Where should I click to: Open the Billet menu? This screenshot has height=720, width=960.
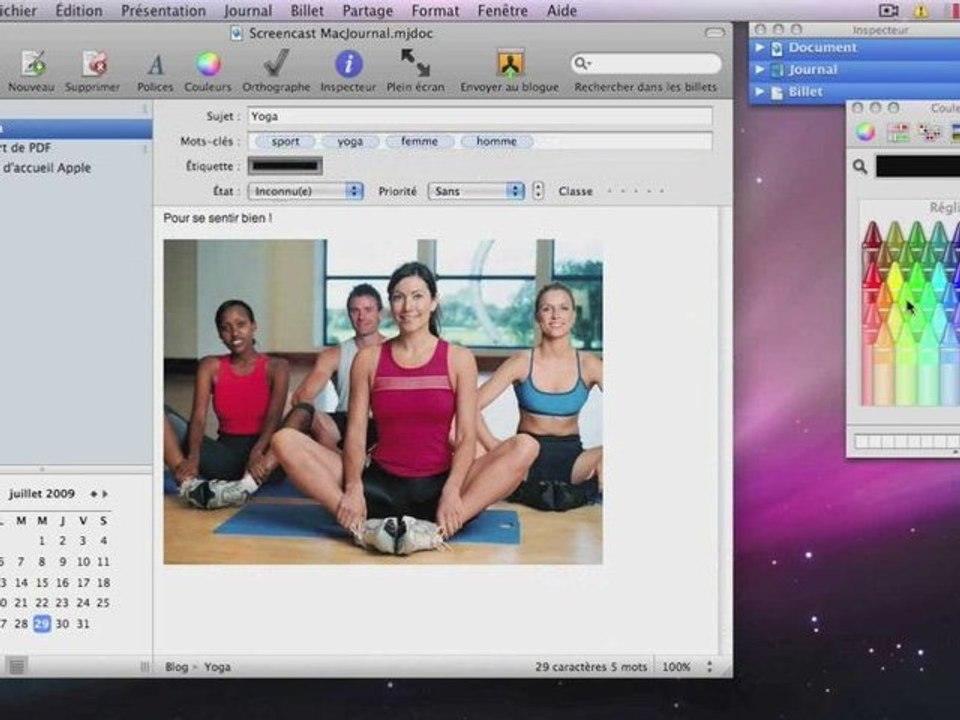tap(307, 10)
